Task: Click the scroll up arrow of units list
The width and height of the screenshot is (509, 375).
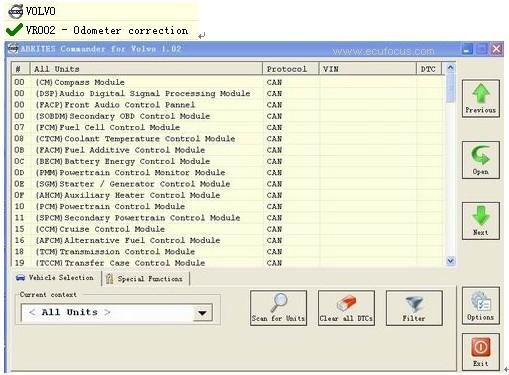Action: click(450, 68)
